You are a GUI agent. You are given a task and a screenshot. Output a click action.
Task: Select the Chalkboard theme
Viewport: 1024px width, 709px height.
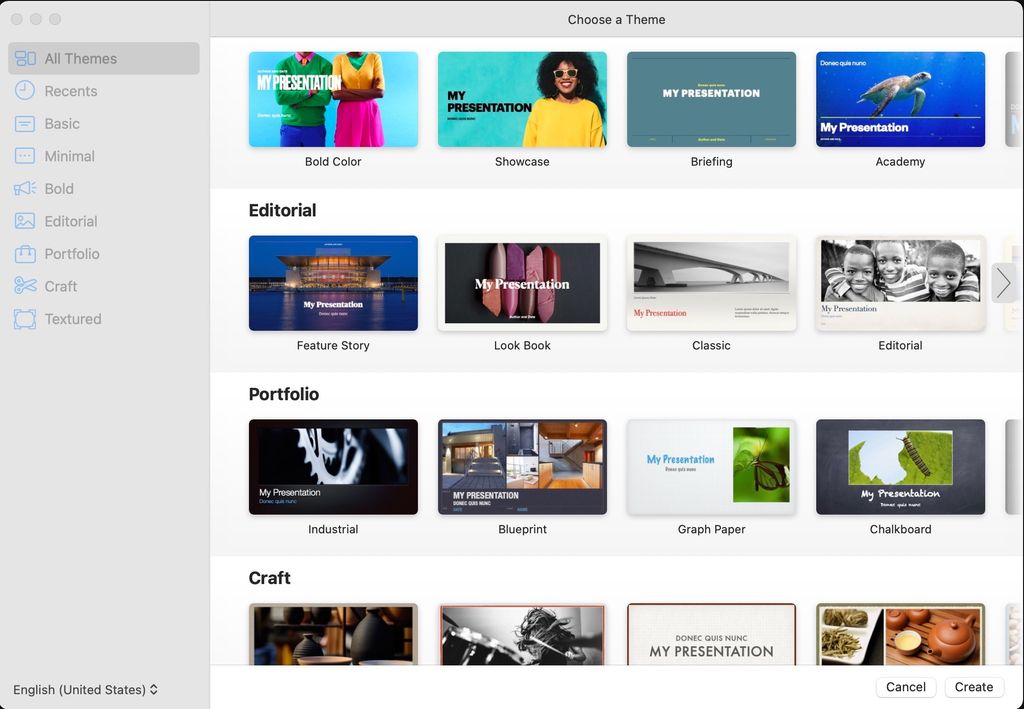(900, 467)
